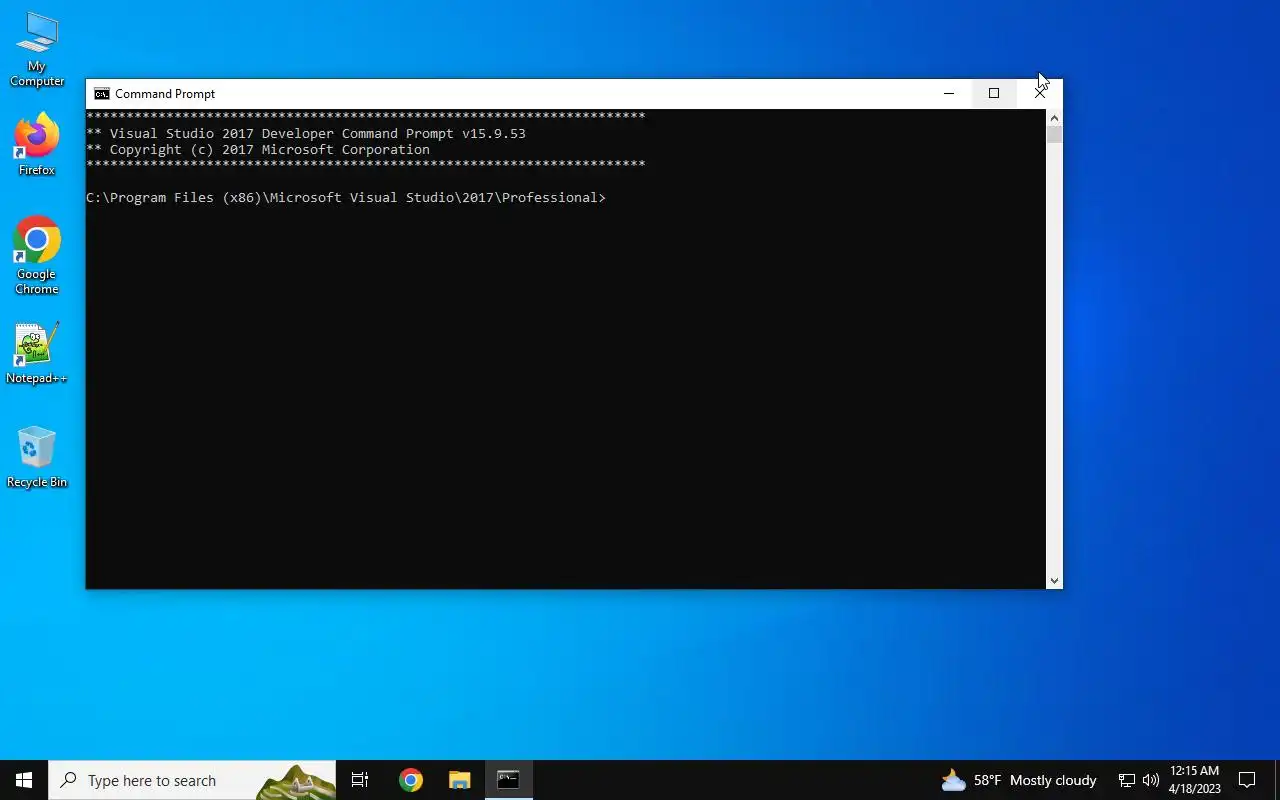
Task: Open the Command Prompt title bar system icon
Action: (x=102, y=94)
